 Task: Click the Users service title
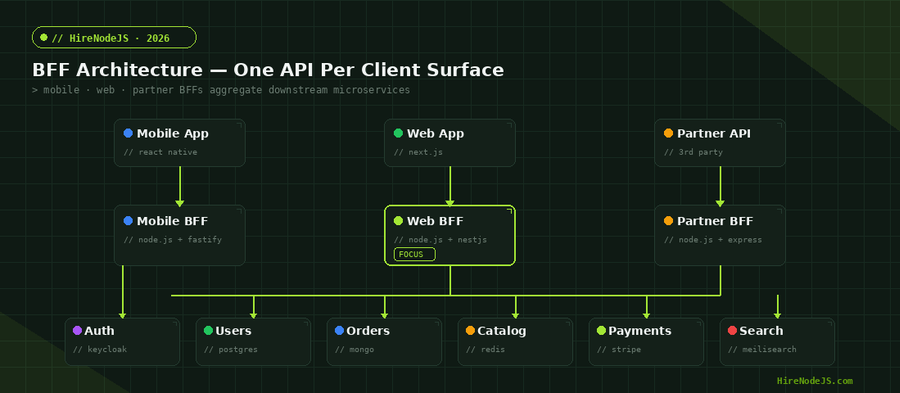point(234,331)
